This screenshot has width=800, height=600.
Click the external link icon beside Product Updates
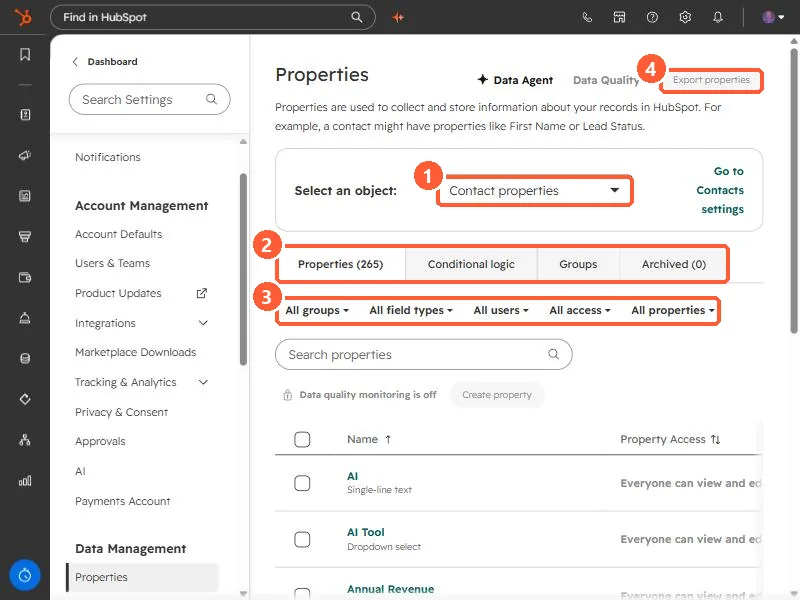202,293
